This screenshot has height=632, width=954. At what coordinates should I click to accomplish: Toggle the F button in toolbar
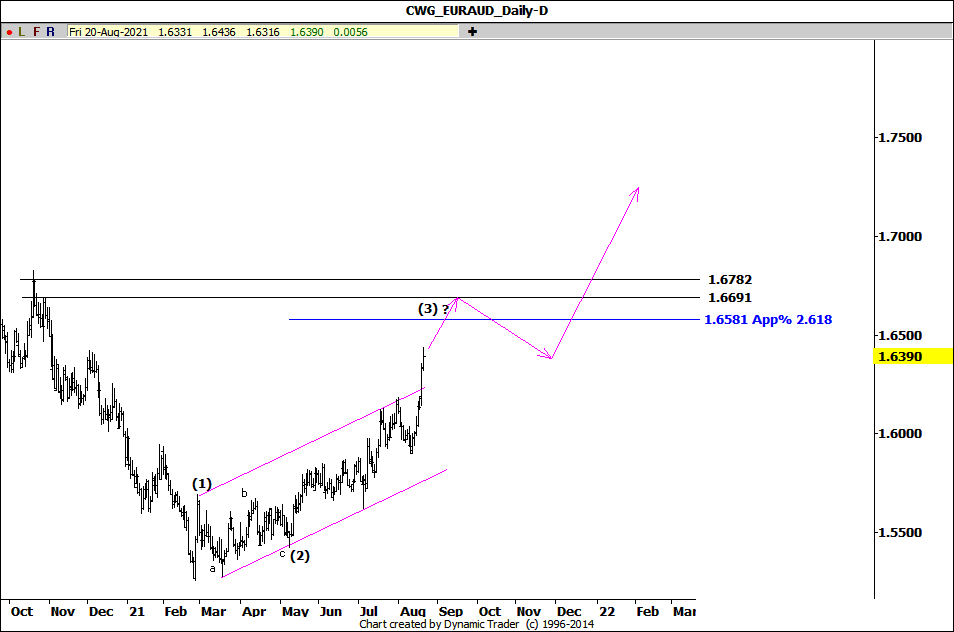tap(37, 32)
